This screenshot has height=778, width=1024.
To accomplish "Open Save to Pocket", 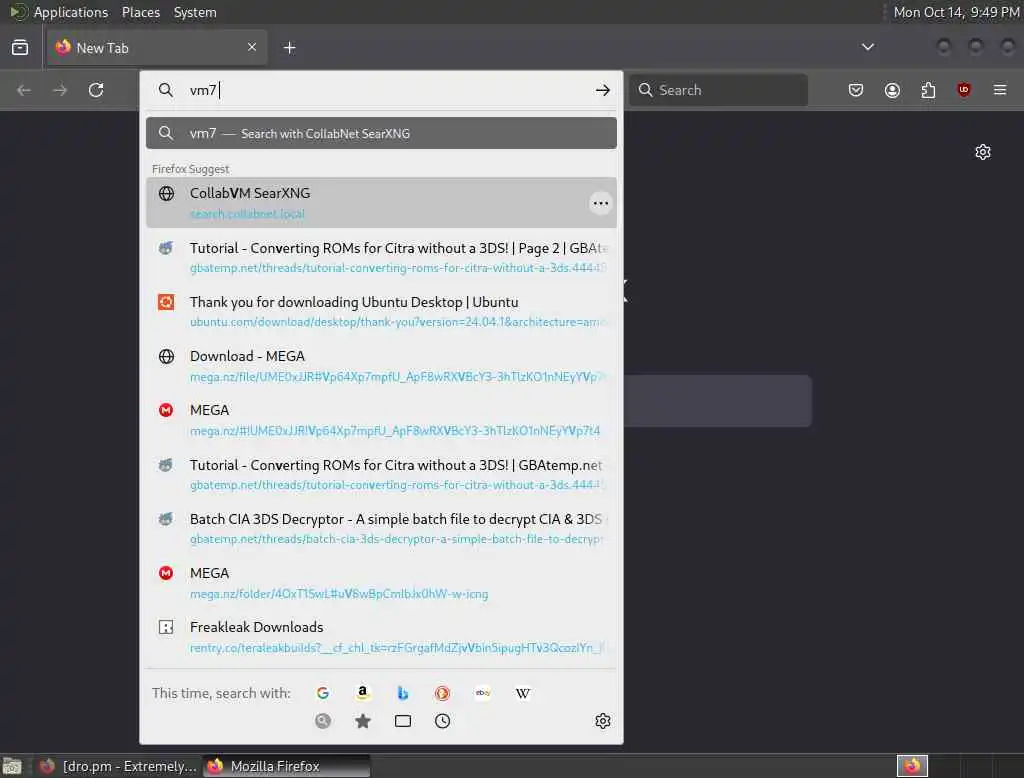I will tap(856, 90).
